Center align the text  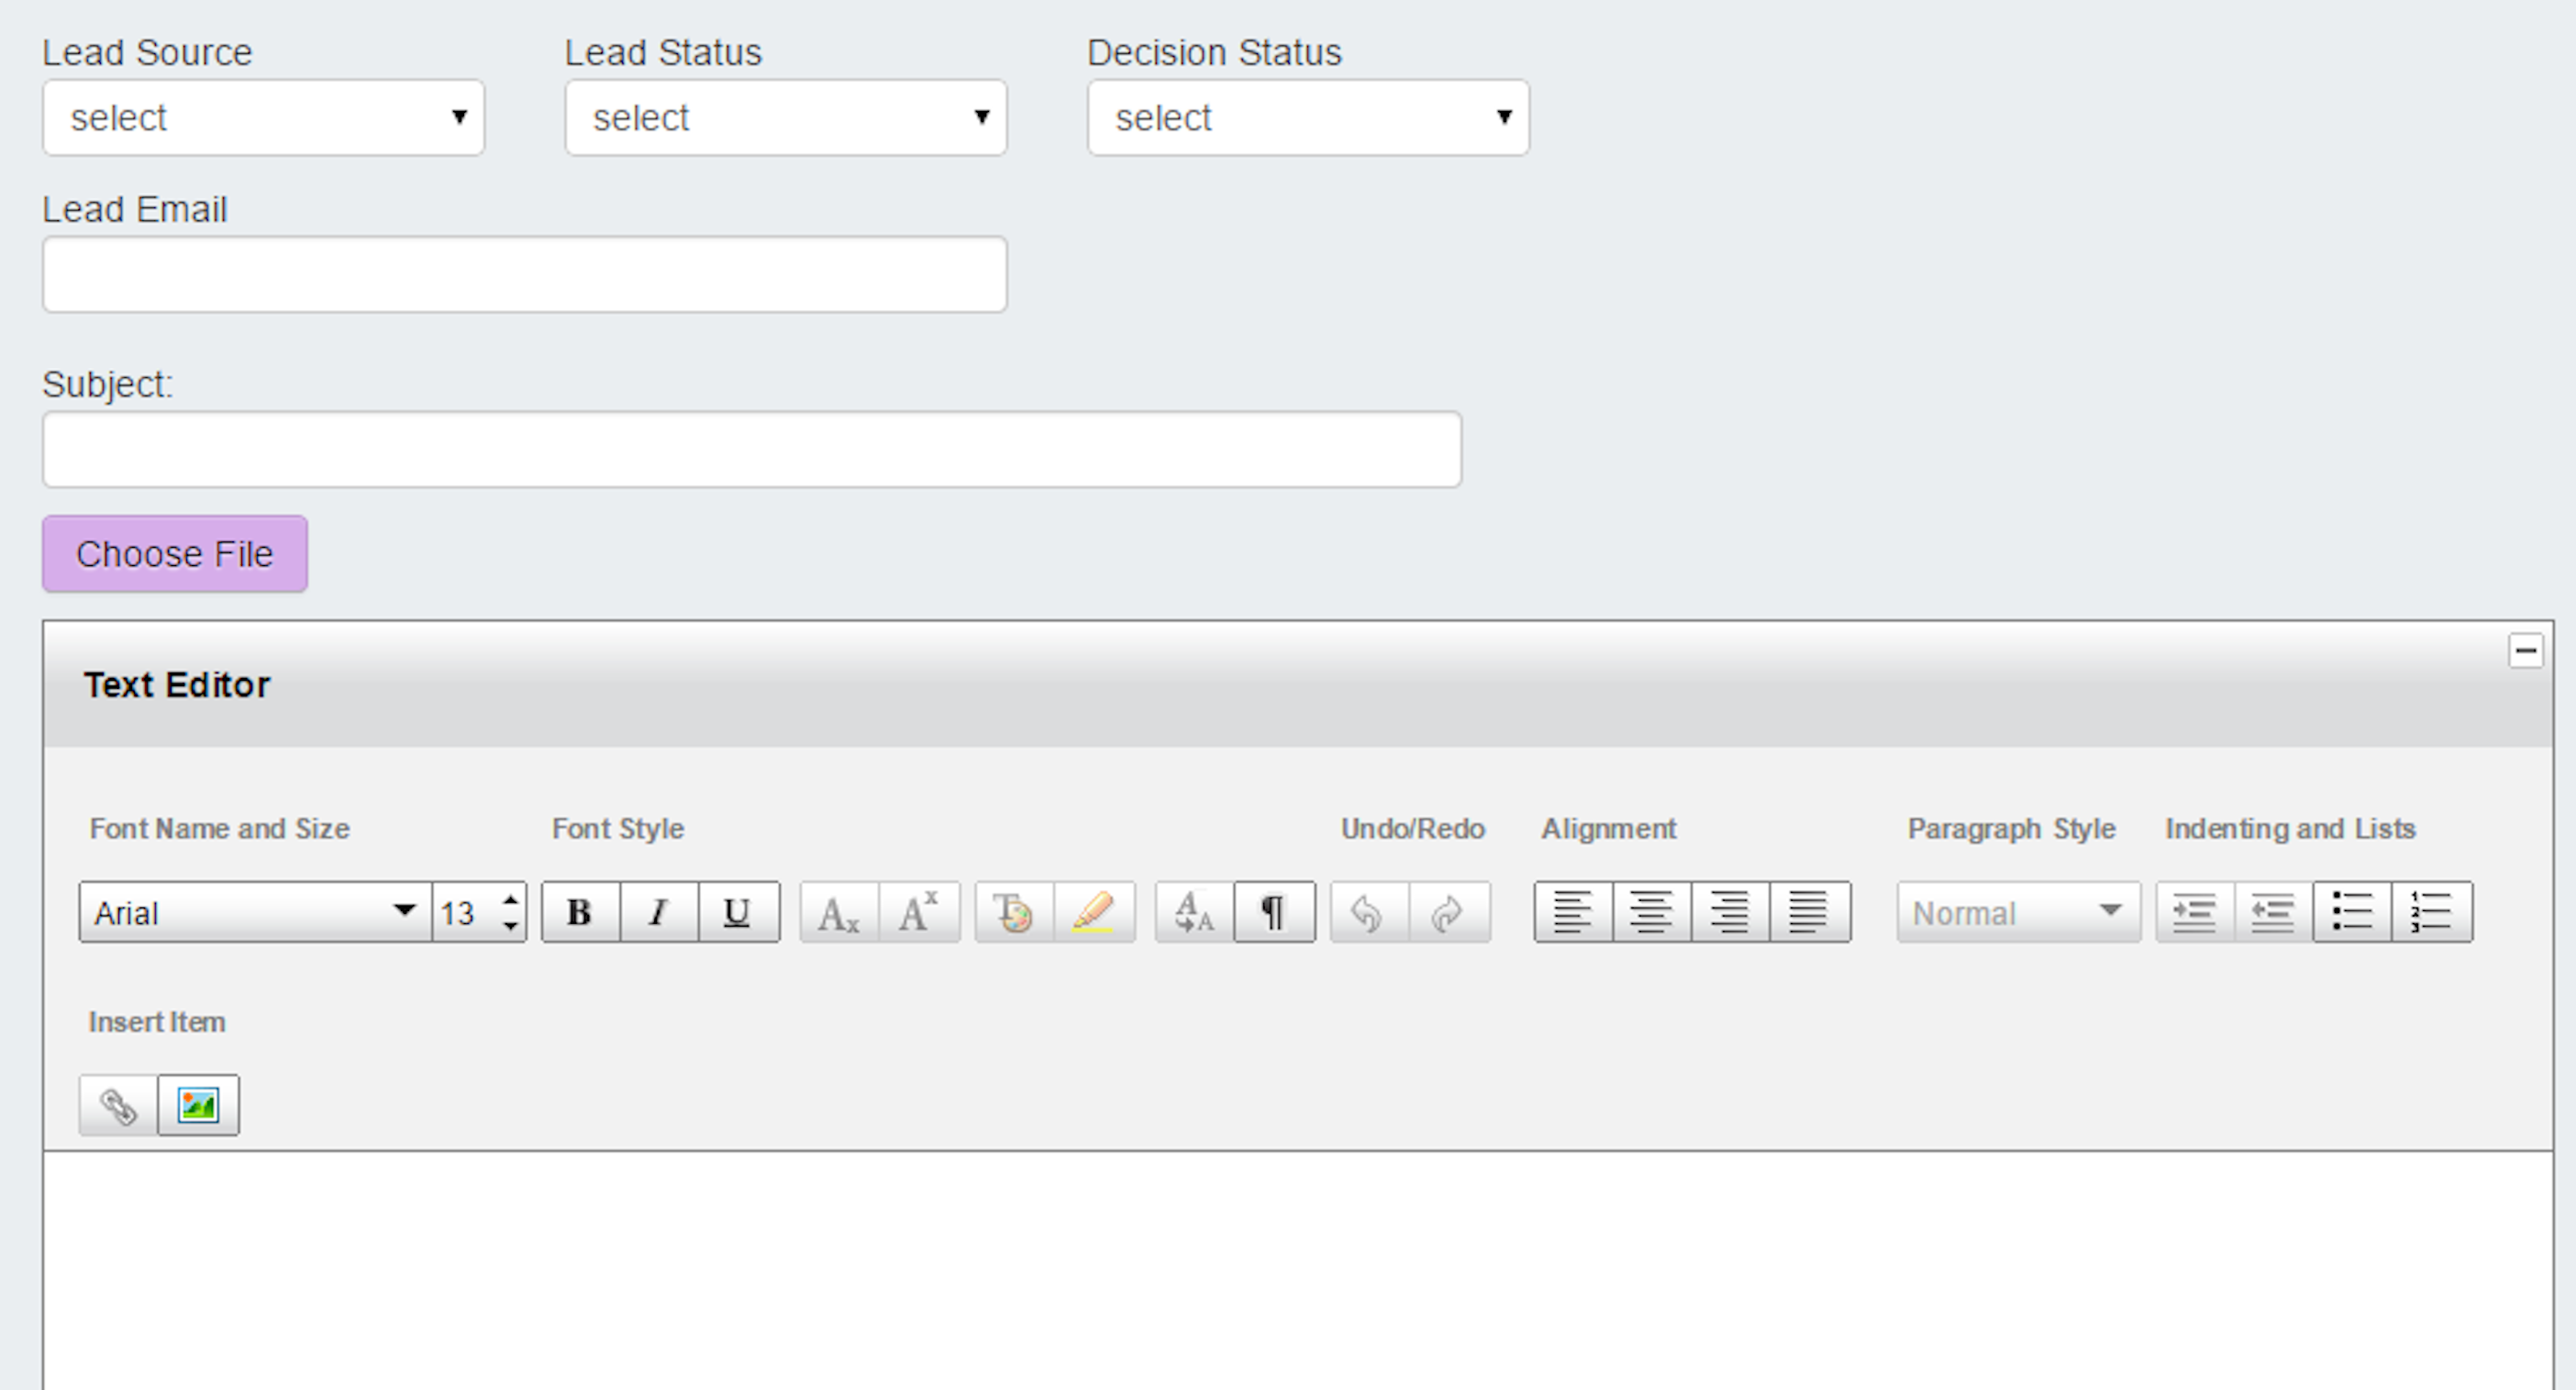(1651, 911)
